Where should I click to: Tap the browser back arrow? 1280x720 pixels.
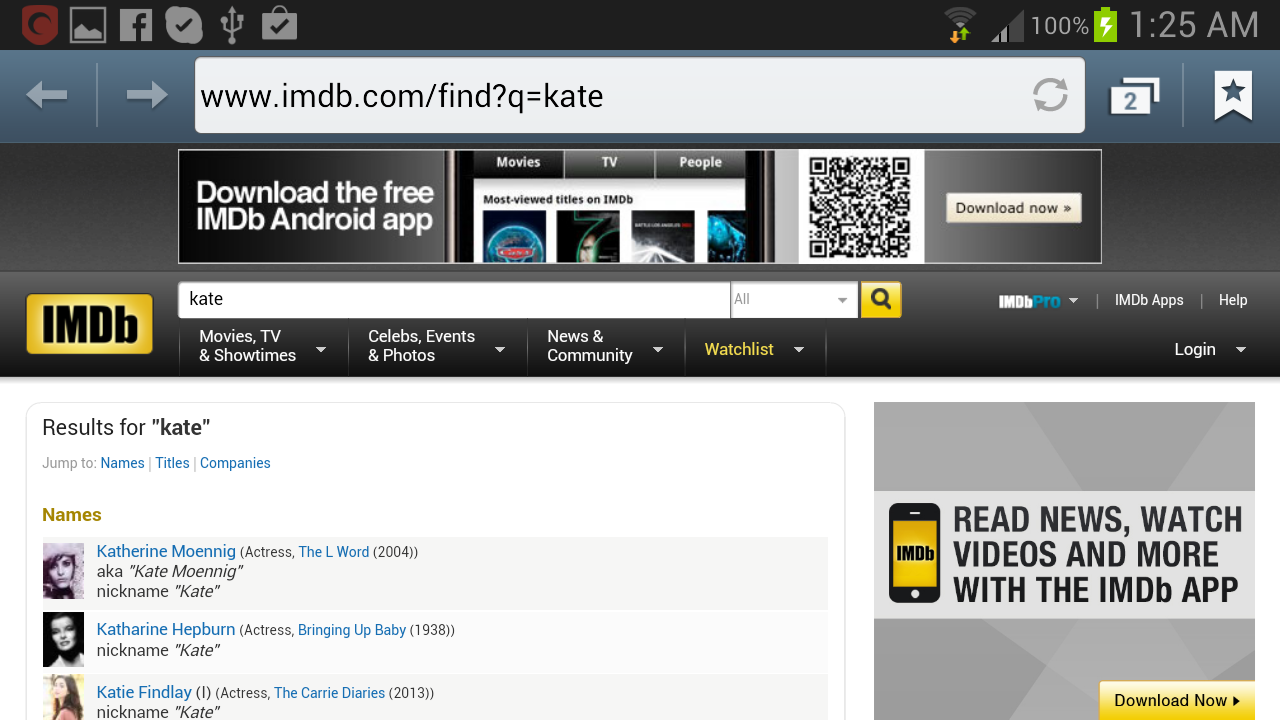pyautogui.click(x=47, y=95)
